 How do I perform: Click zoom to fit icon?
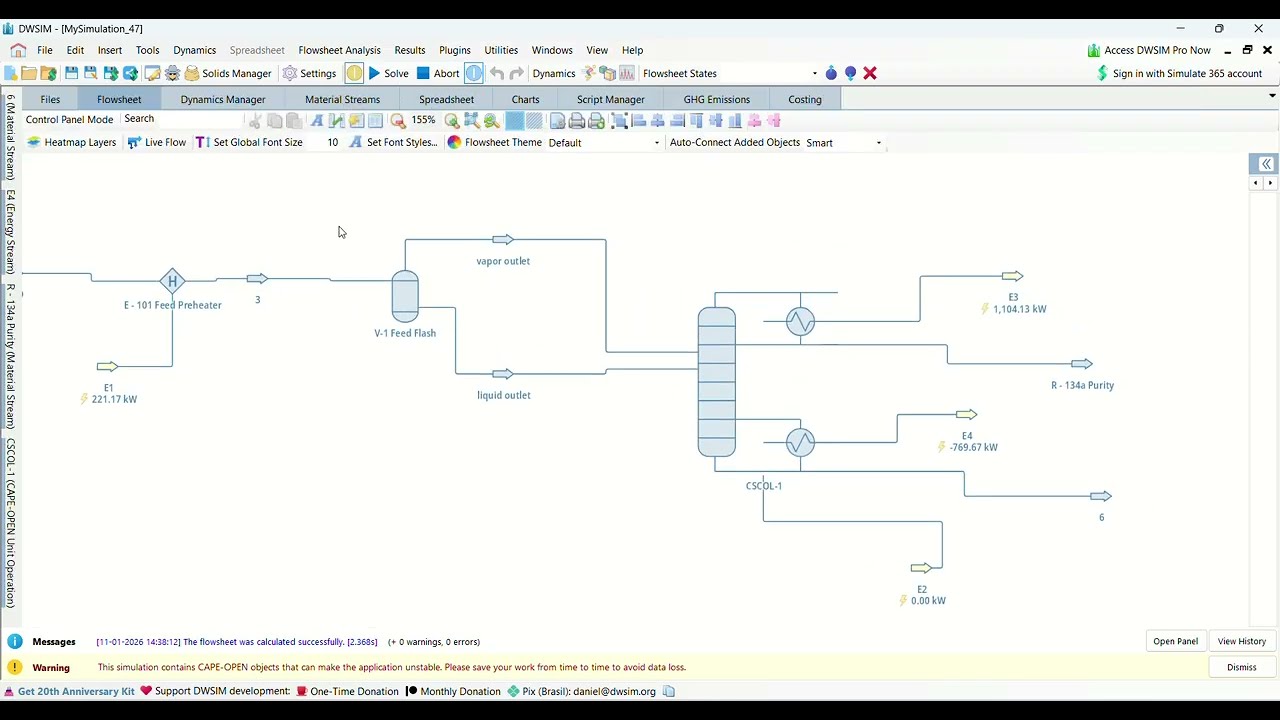click(471, 120)
